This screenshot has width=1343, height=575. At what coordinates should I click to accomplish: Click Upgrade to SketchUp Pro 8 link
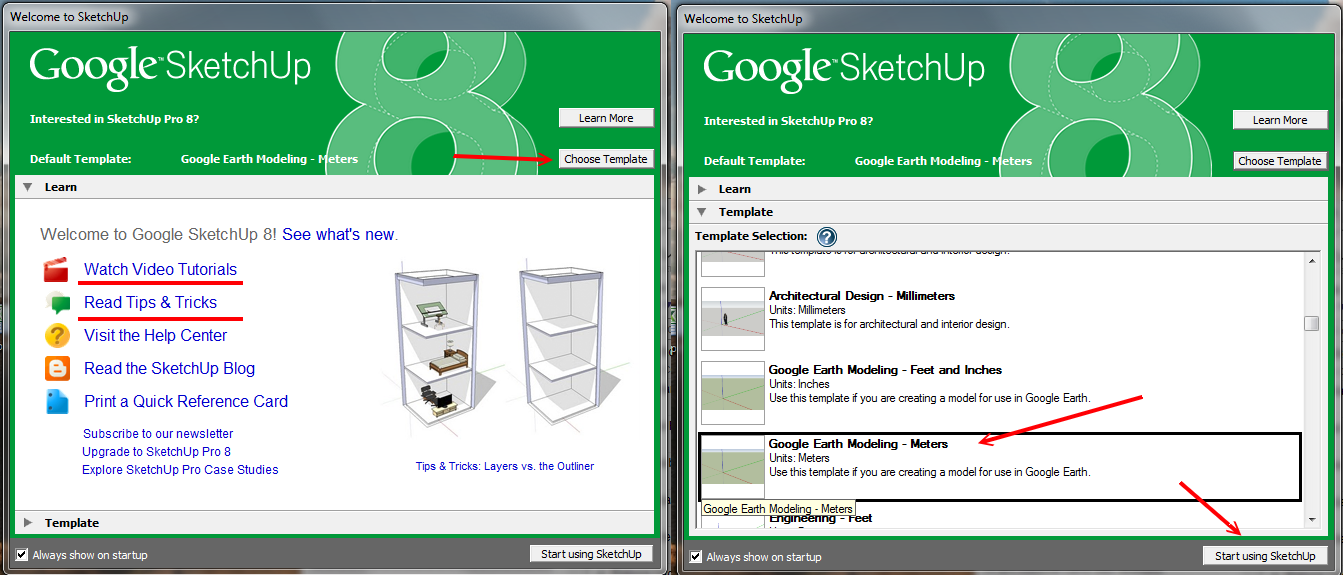[x=156, y=452]
